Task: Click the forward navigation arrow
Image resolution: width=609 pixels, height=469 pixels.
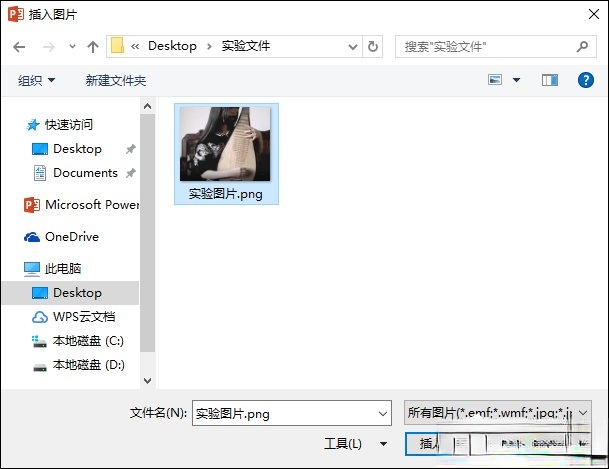Action: point(49,47)
